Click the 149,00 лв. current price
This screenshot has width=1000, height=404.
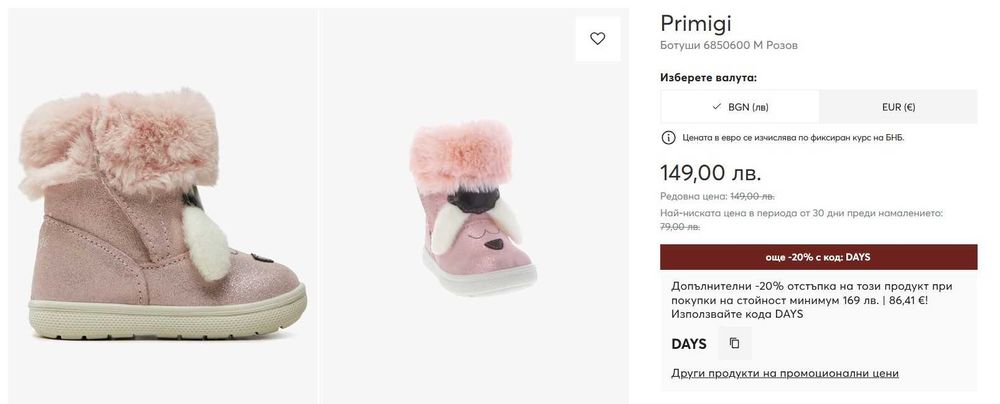[x=711, y=172]
